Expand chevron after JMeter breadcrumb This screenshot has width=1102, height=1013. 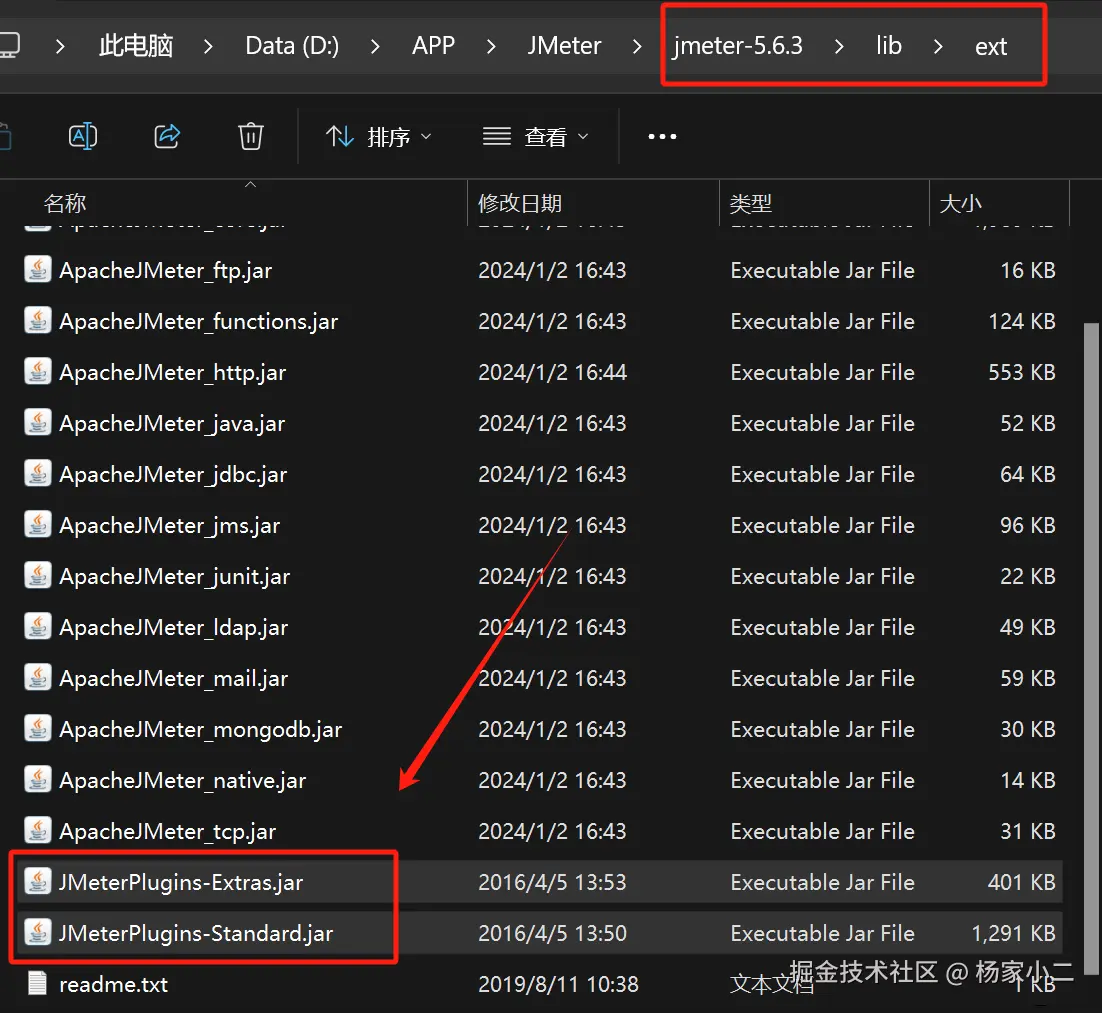[x=637, y=46]
